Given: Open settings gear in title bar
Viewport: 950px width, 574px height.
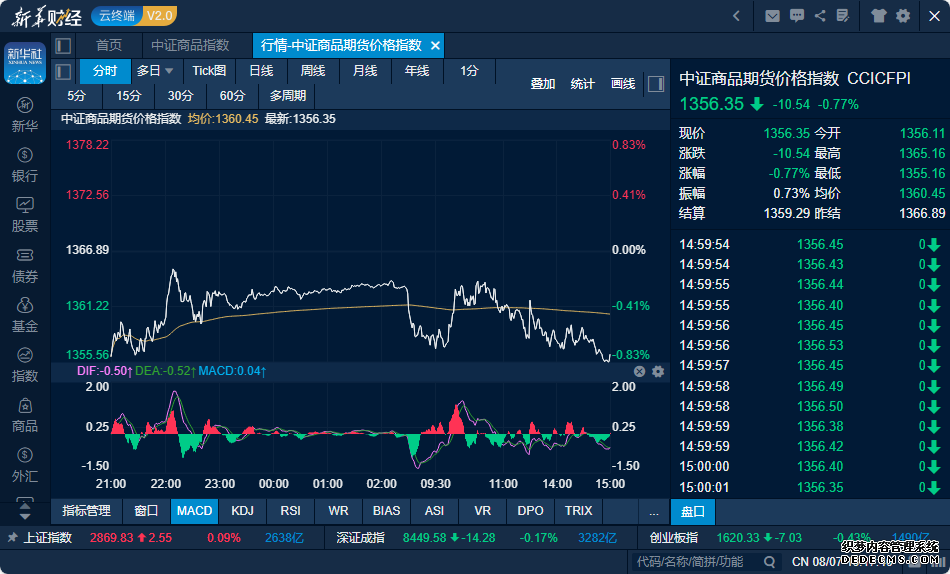Looking at the screenshot, I should 903,16.
